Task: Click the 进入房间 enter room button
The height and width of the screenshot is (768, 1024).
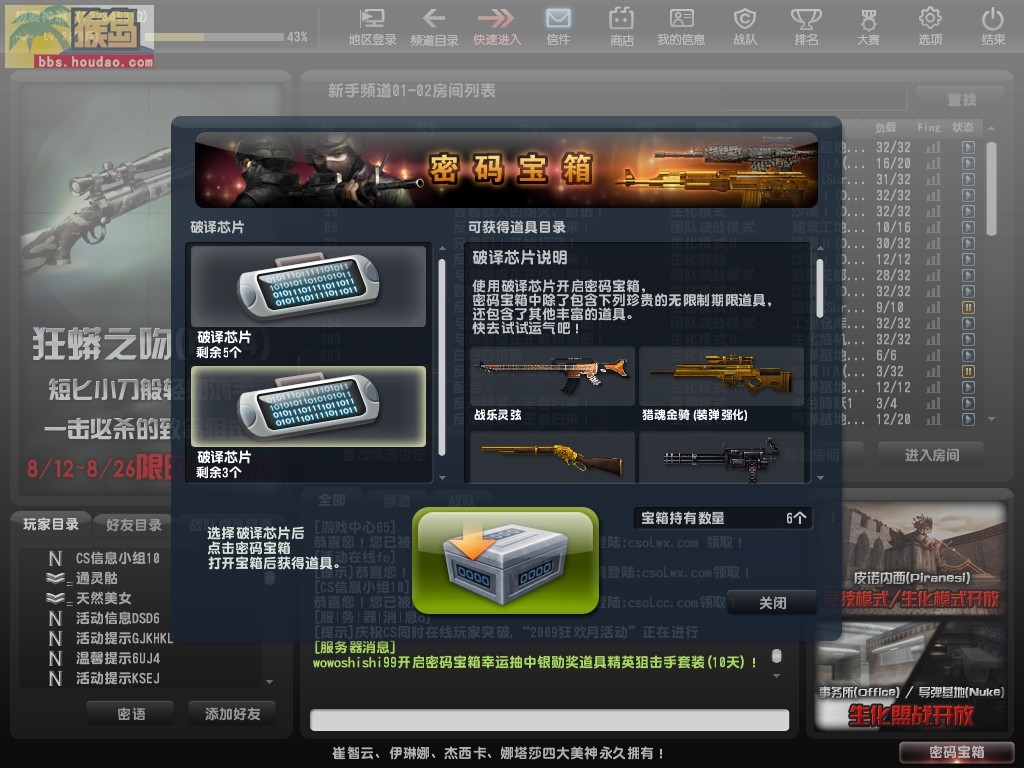Action: pyautogui.click(x=932, y=455)
